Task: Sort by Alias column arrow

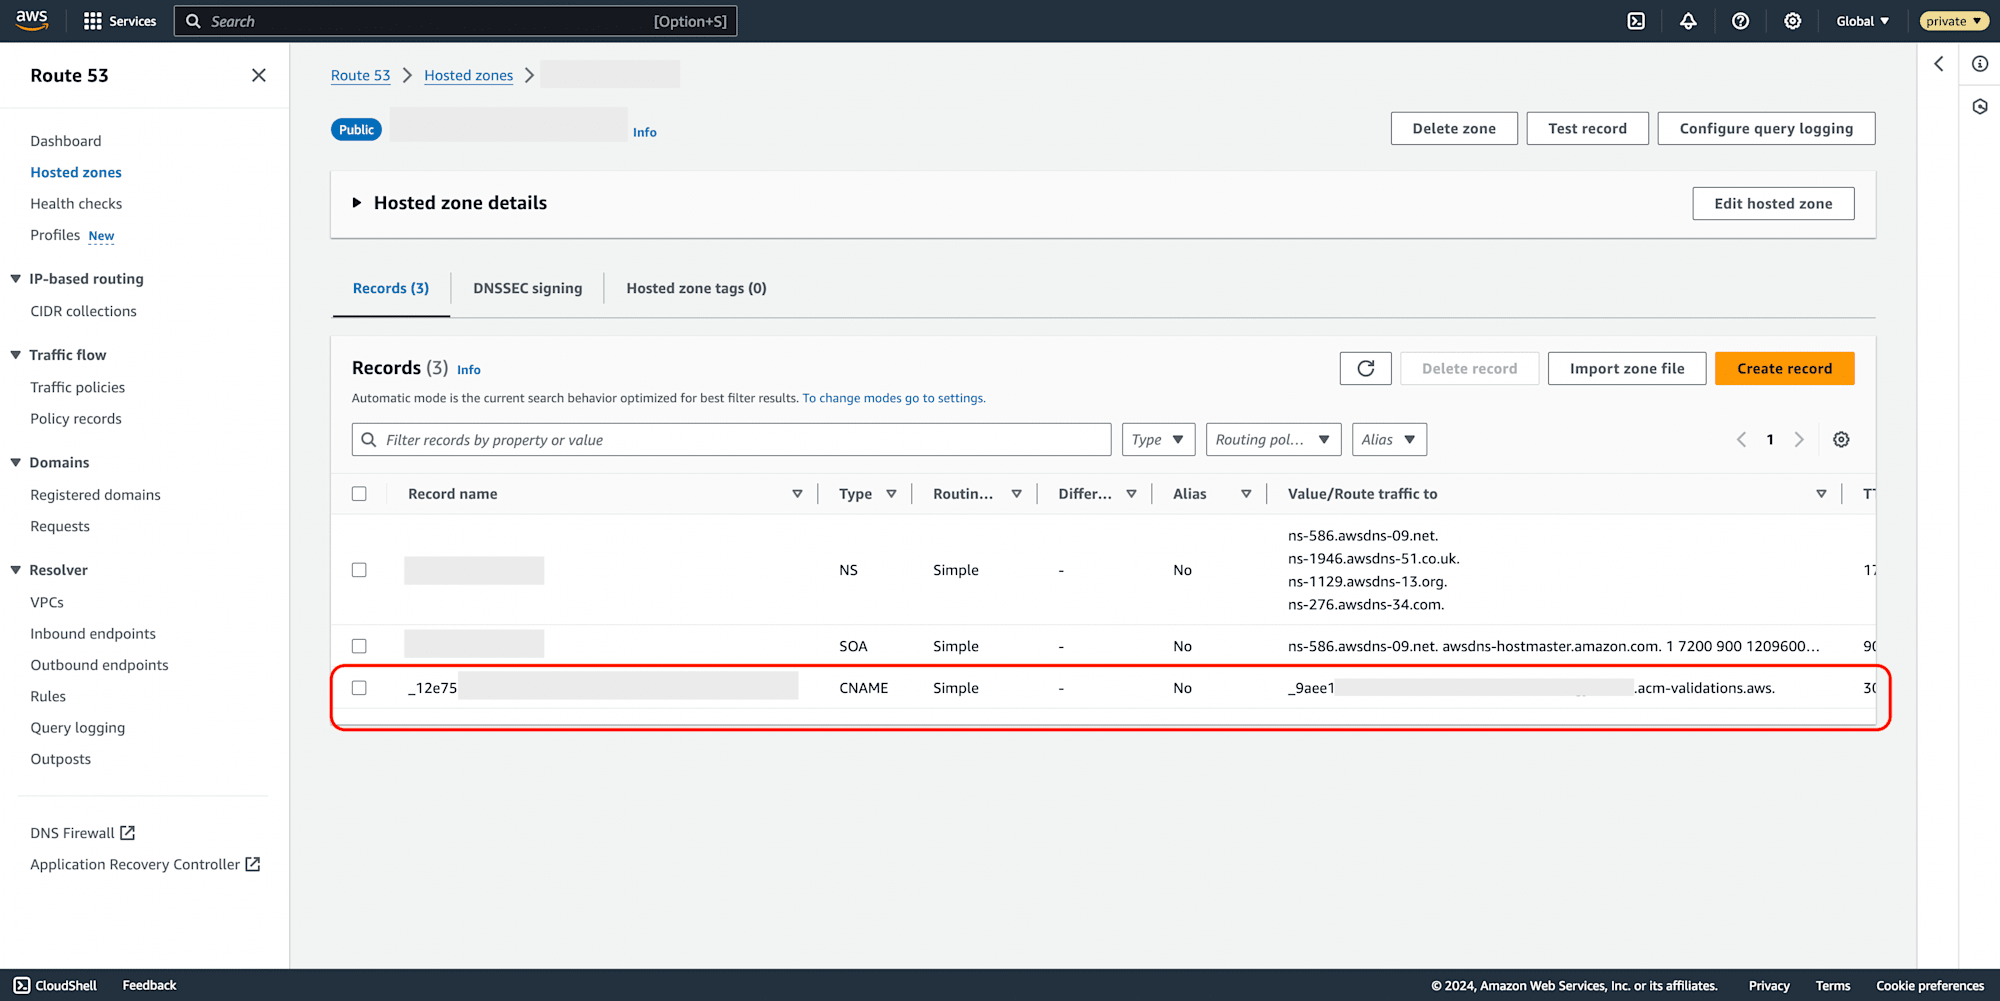Action: tap(1246, 494)
